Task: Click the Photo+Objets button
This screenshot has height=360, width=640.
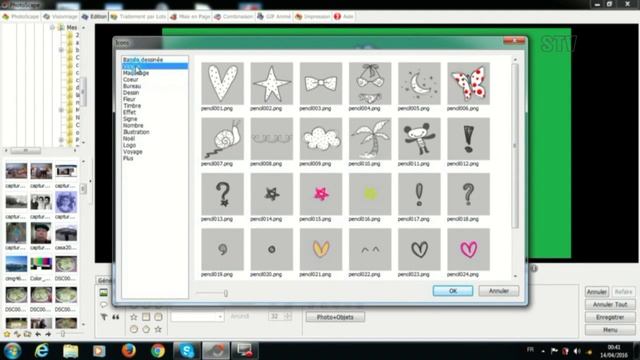Action: pos(335,317)
